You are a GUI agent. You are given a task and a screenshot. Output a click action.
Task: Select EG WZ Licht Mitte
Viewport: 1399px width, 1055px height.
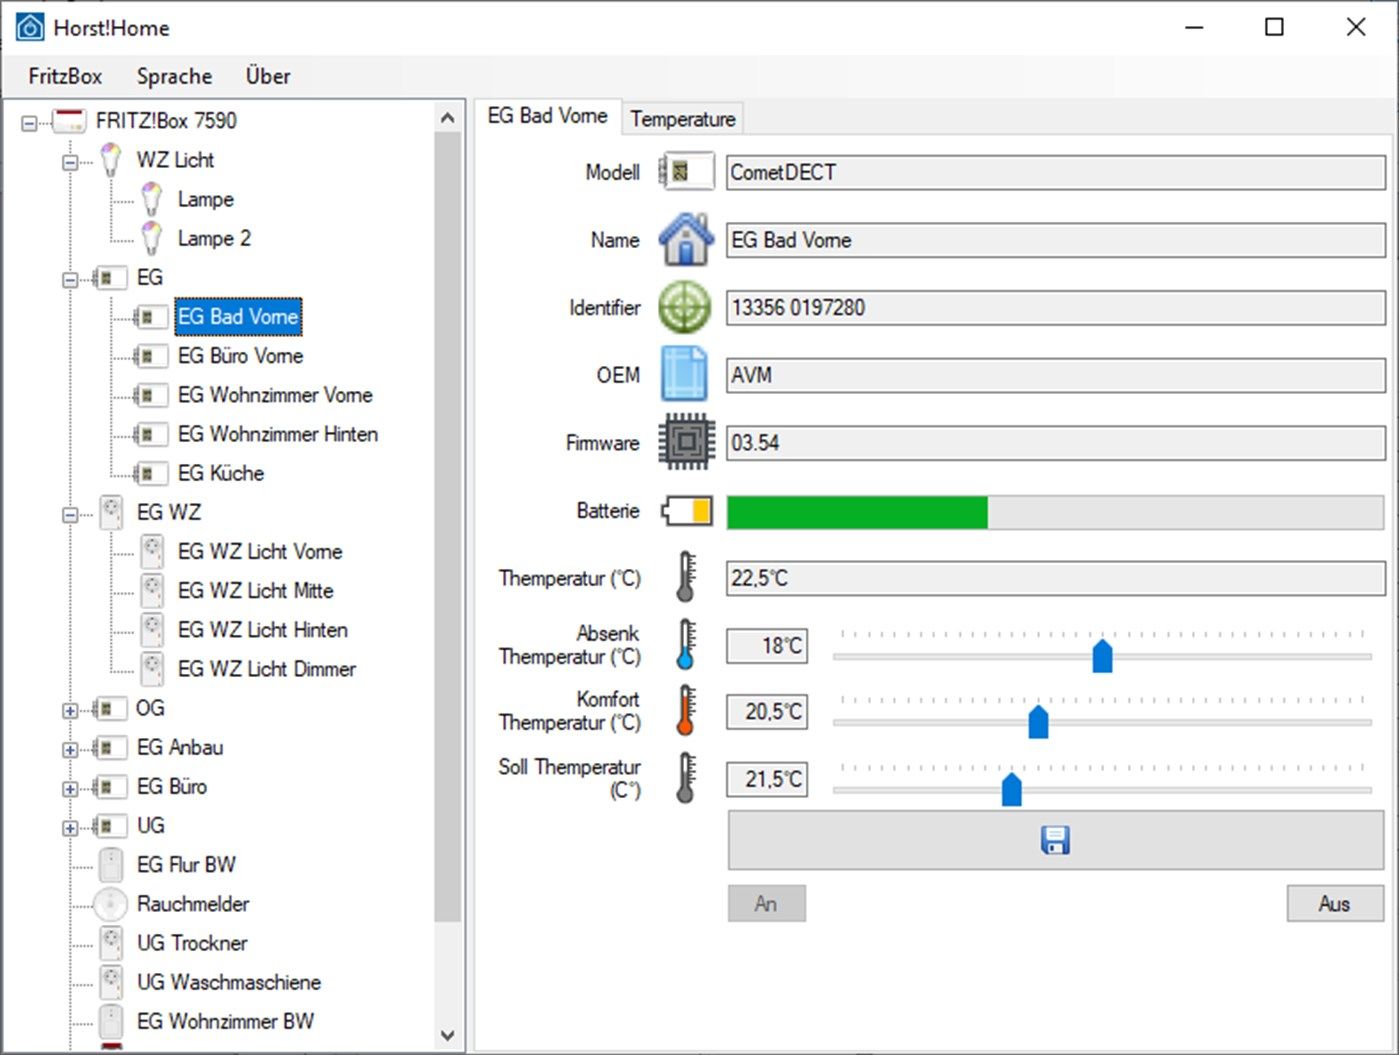point(255,591)
